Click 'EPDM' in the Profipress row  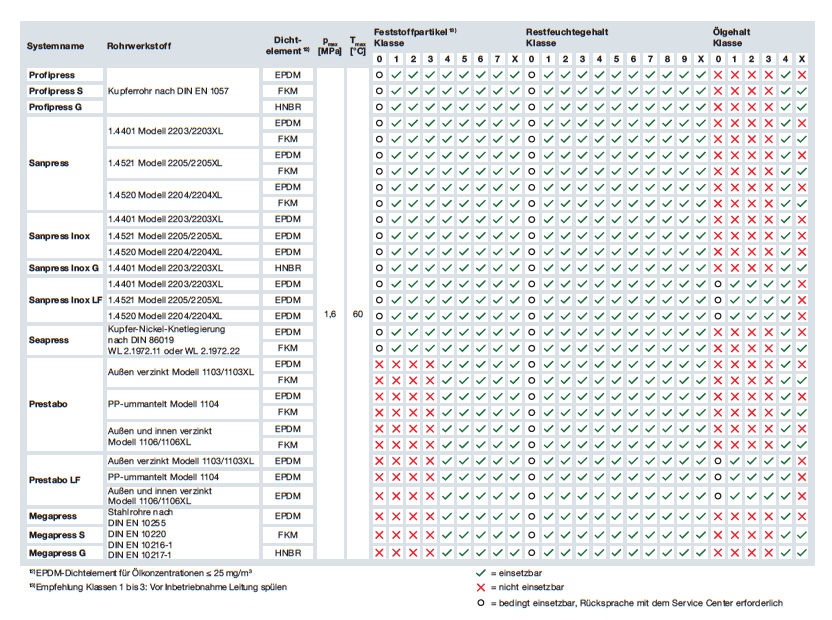point(288,75)
